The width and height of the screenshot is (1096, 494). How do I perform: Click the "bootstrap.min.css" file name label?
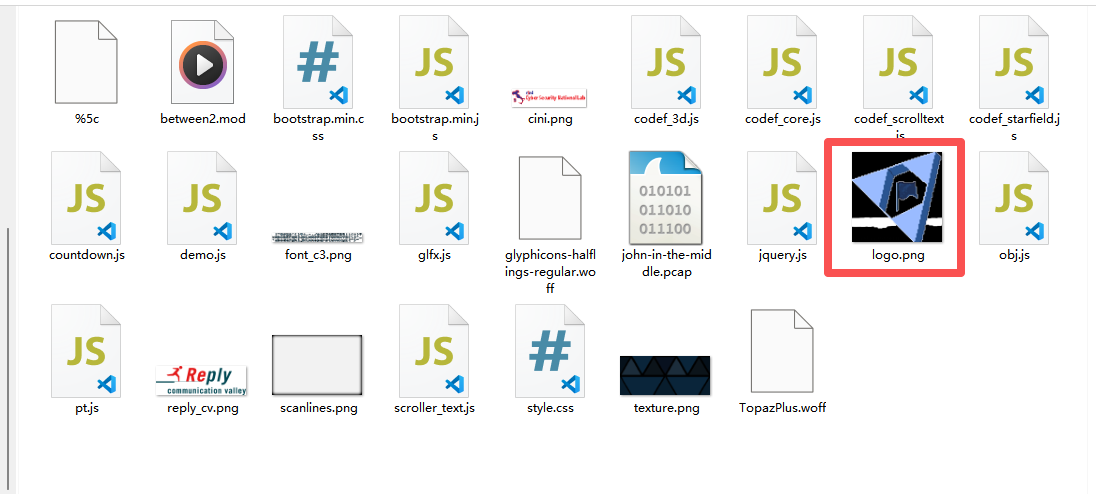318,128
